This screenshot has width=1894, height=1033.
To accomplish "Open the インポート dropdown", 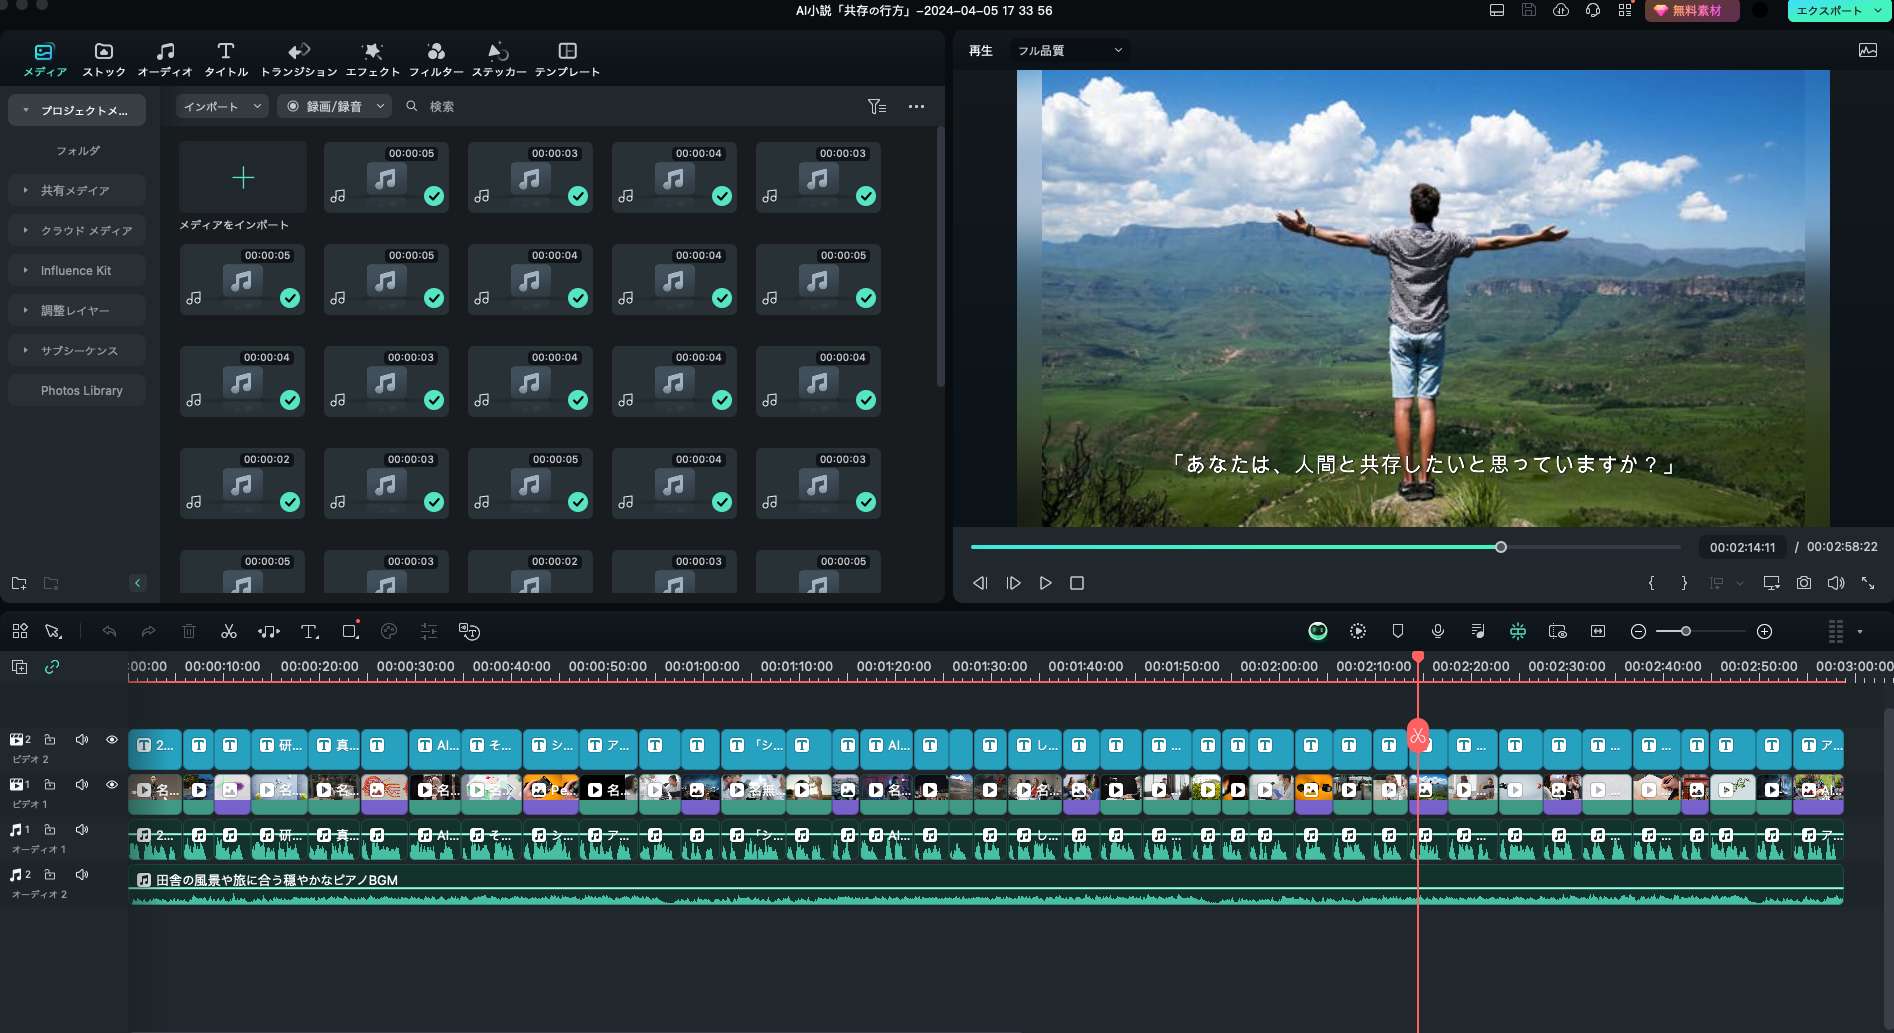I will pos(222,106).
